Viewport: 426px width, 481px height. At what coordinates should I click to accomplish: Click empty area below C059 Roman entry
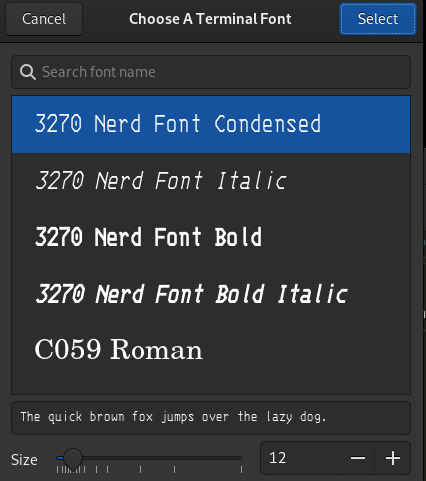(211, 386)
